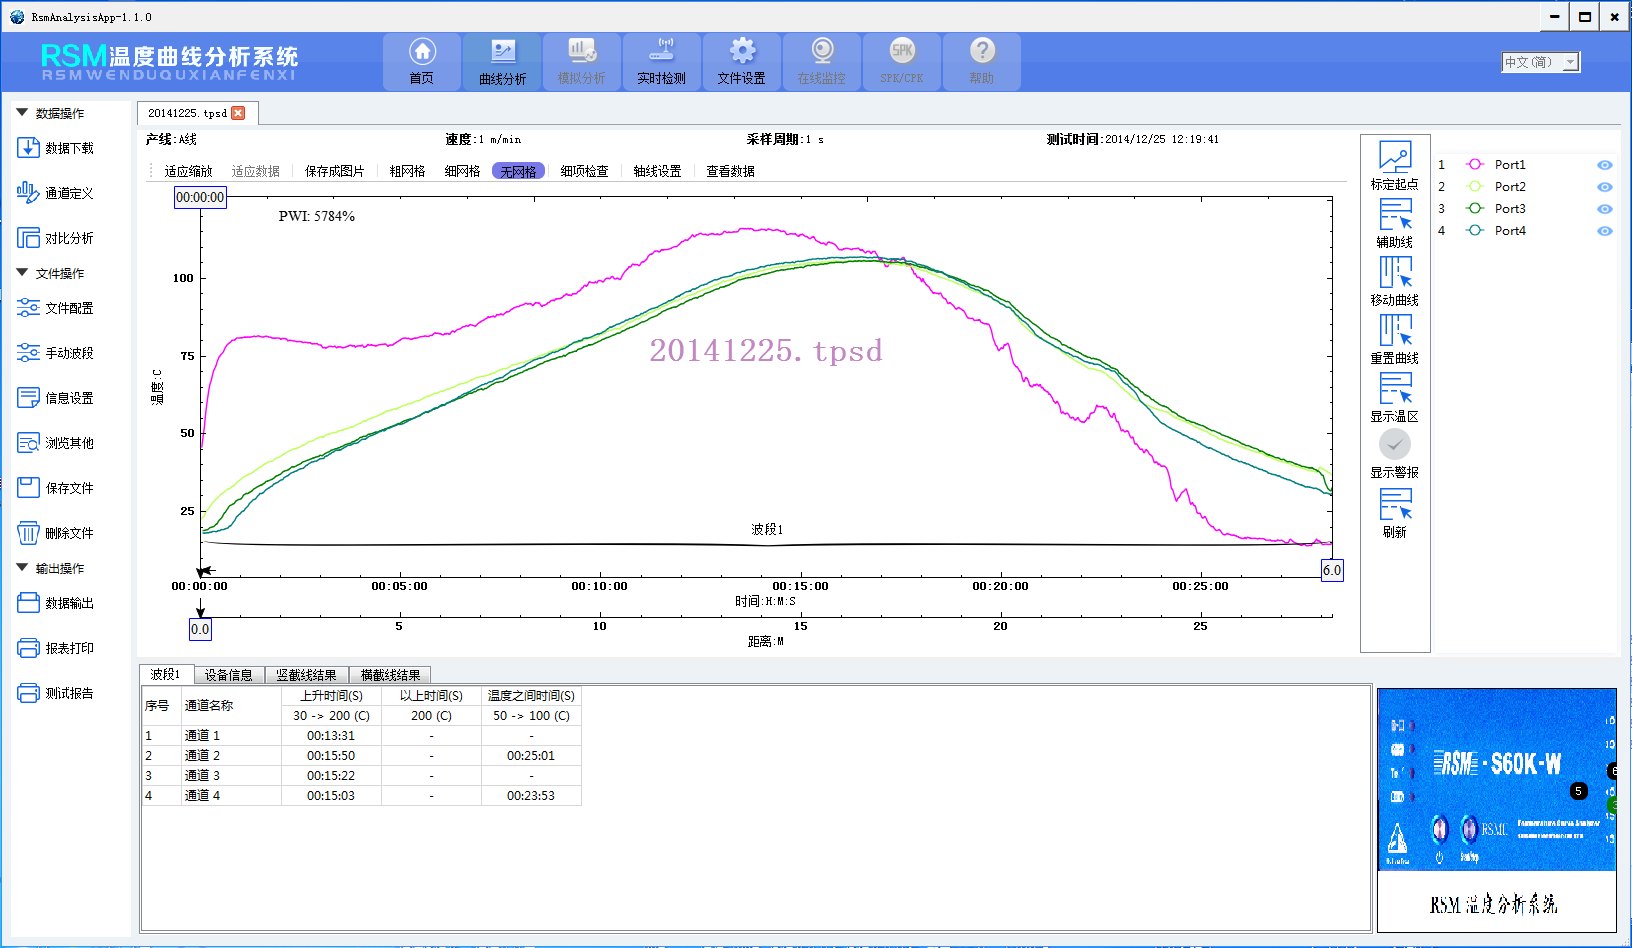The height and width of the screenshot is (948, 1632).
Task: Click 数据下载 download icon in sidebar
Action: pyautogui.click(x=28, y=148)
